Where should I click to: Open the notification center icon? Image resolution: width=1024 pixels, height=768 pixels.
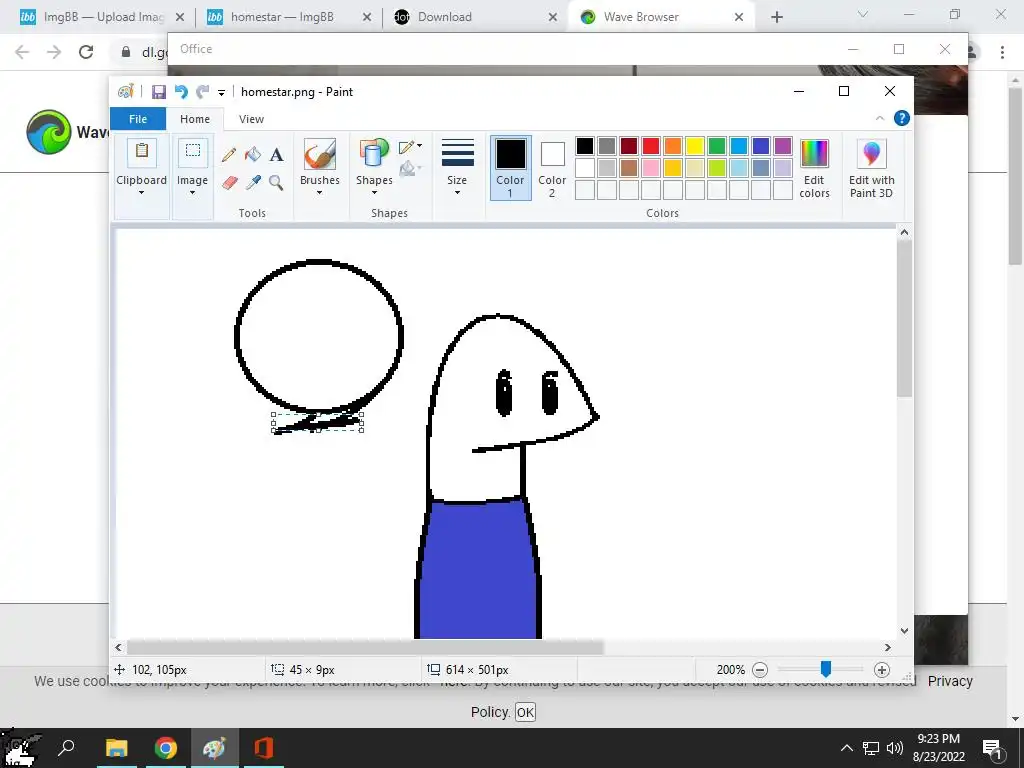pos(992,748)
